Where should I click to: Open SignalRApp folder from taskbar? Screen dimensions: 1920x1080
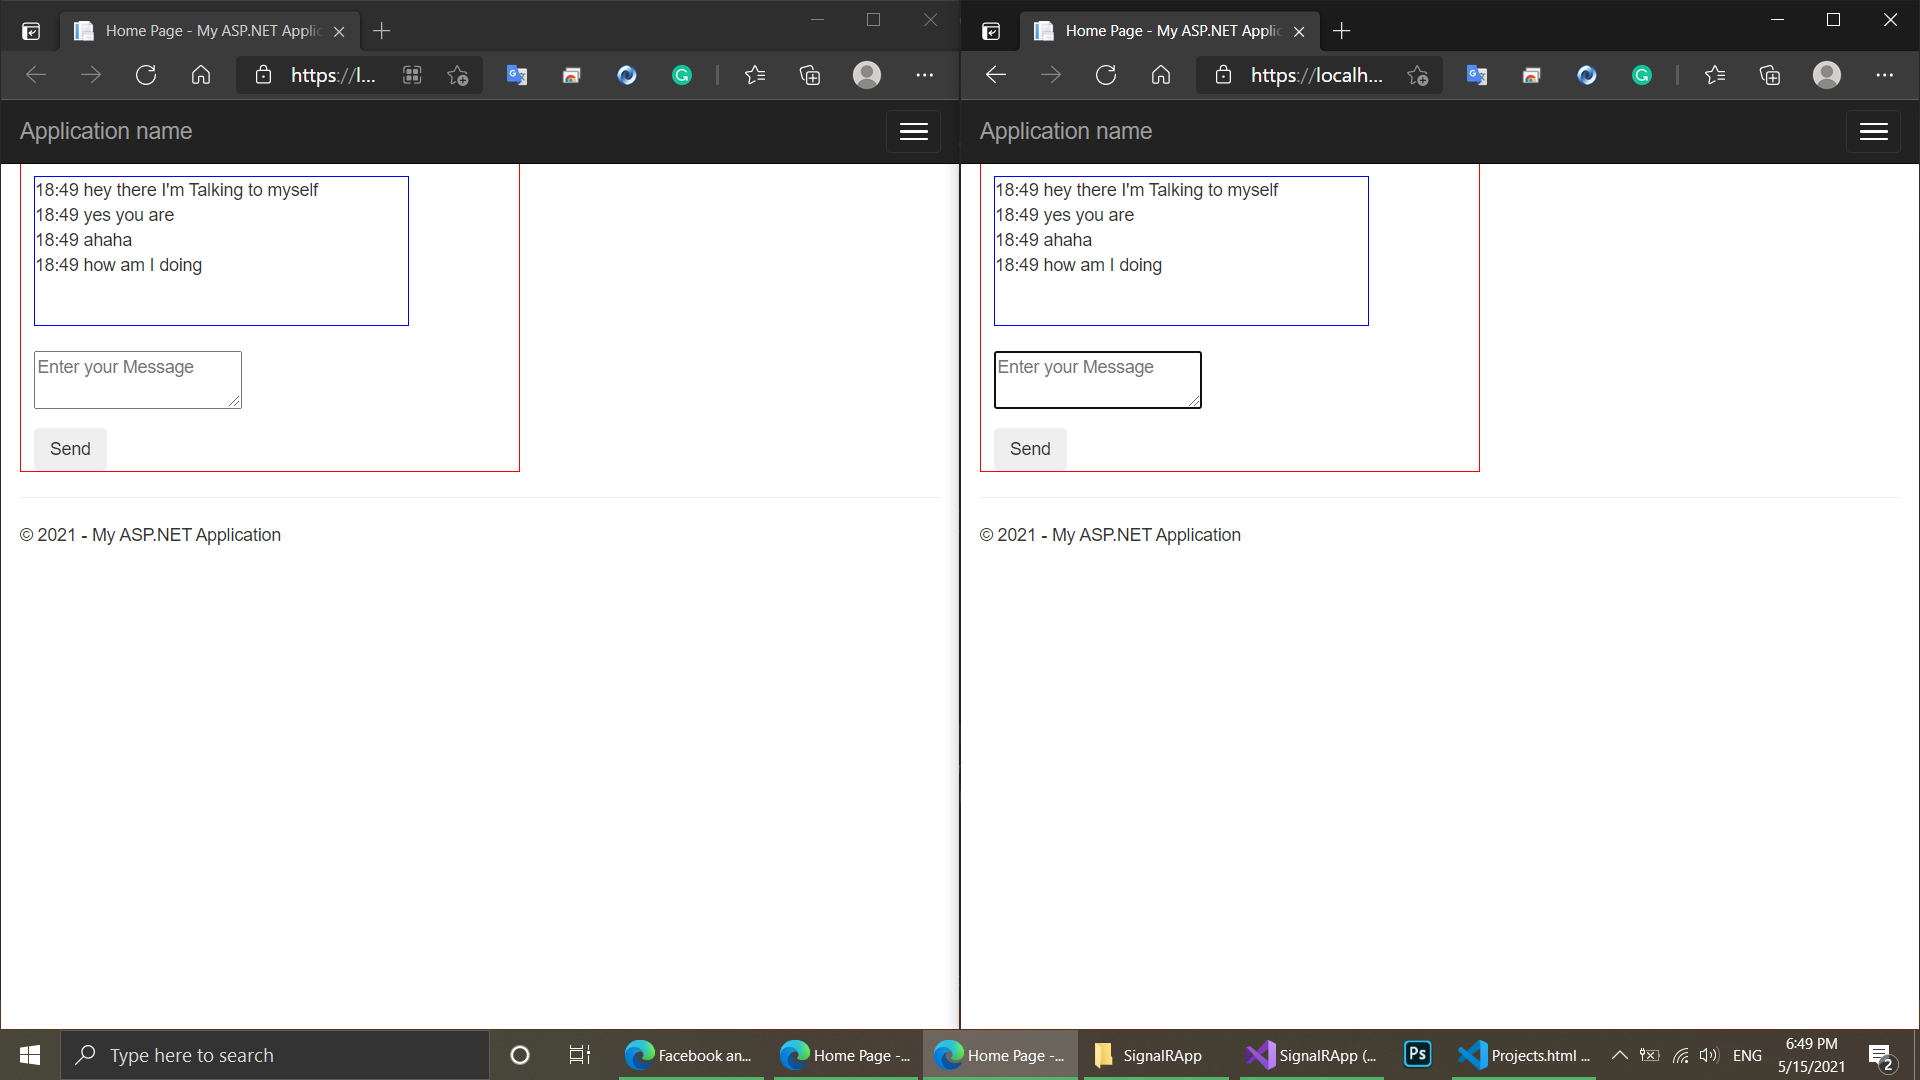click(1155, 1055)
